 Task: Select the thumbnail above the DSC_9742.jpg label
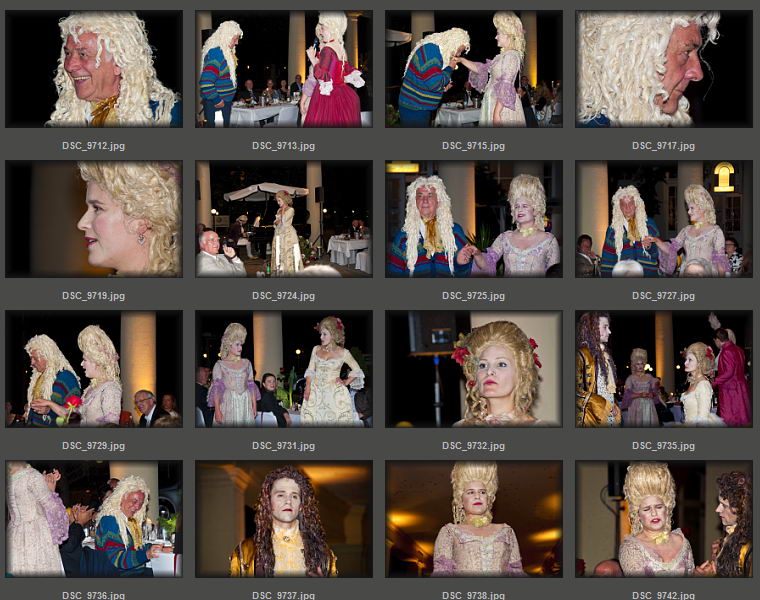click(664, 519)
